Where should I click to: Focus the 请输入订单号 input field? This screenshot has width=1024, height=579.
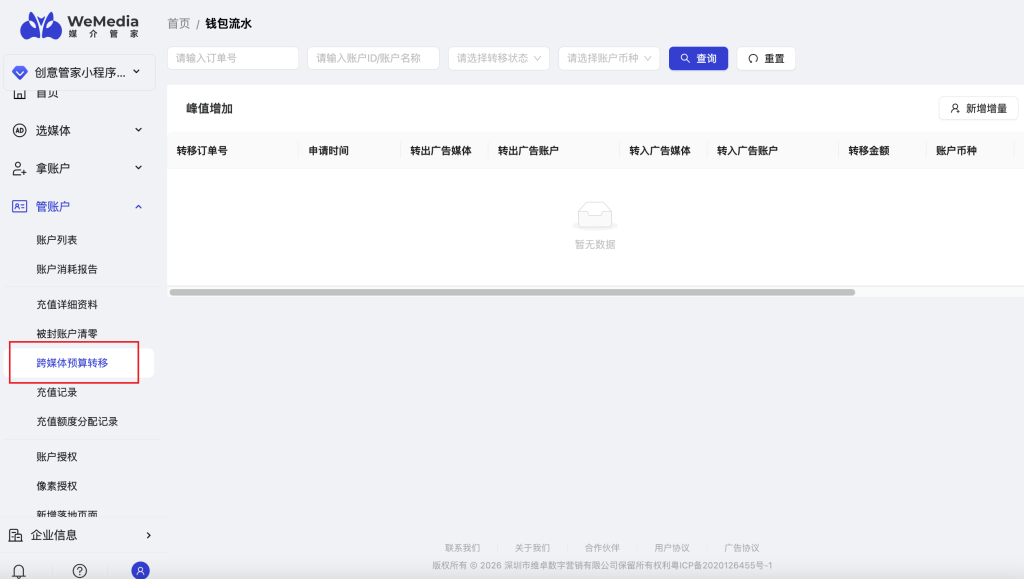232,58
